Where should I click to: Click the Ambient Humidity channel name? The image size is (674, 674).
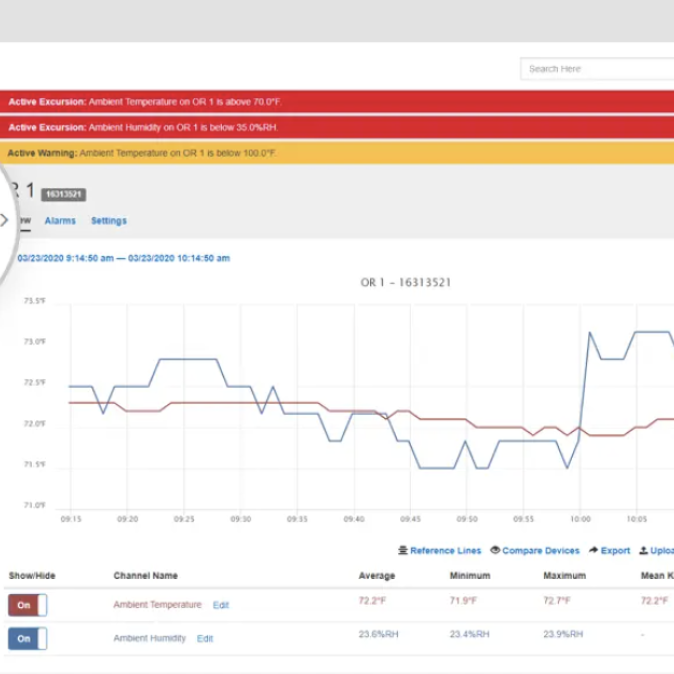coord(150,638)
